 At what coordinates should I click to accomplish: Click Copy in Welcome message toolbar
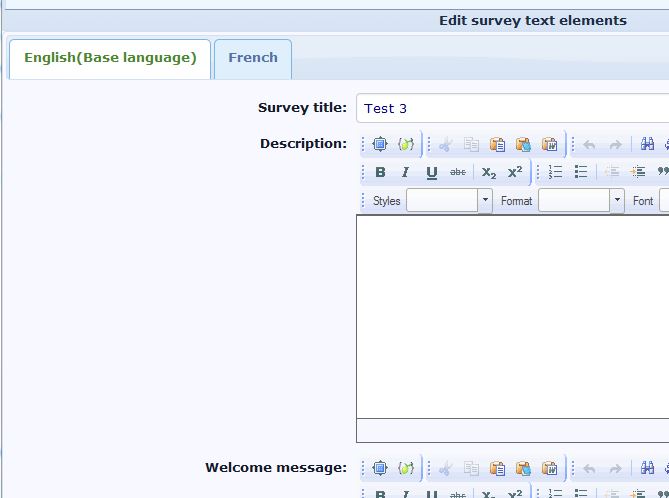pyautogui.click(x=471, y=468)
